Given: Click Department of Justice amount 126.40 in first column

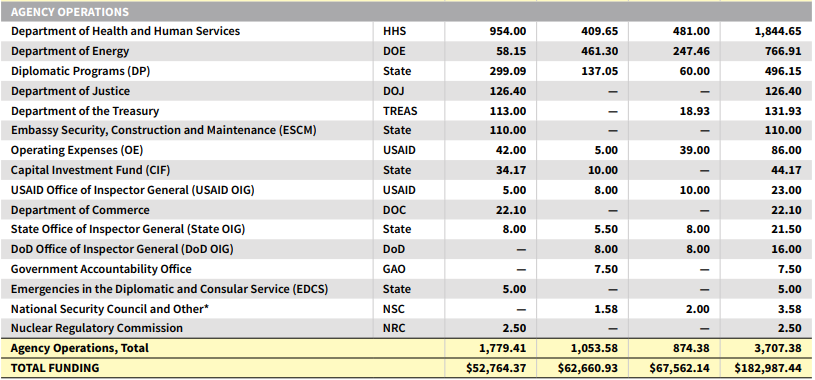Looking at the screenshot, I should click(x=508, y=91).
